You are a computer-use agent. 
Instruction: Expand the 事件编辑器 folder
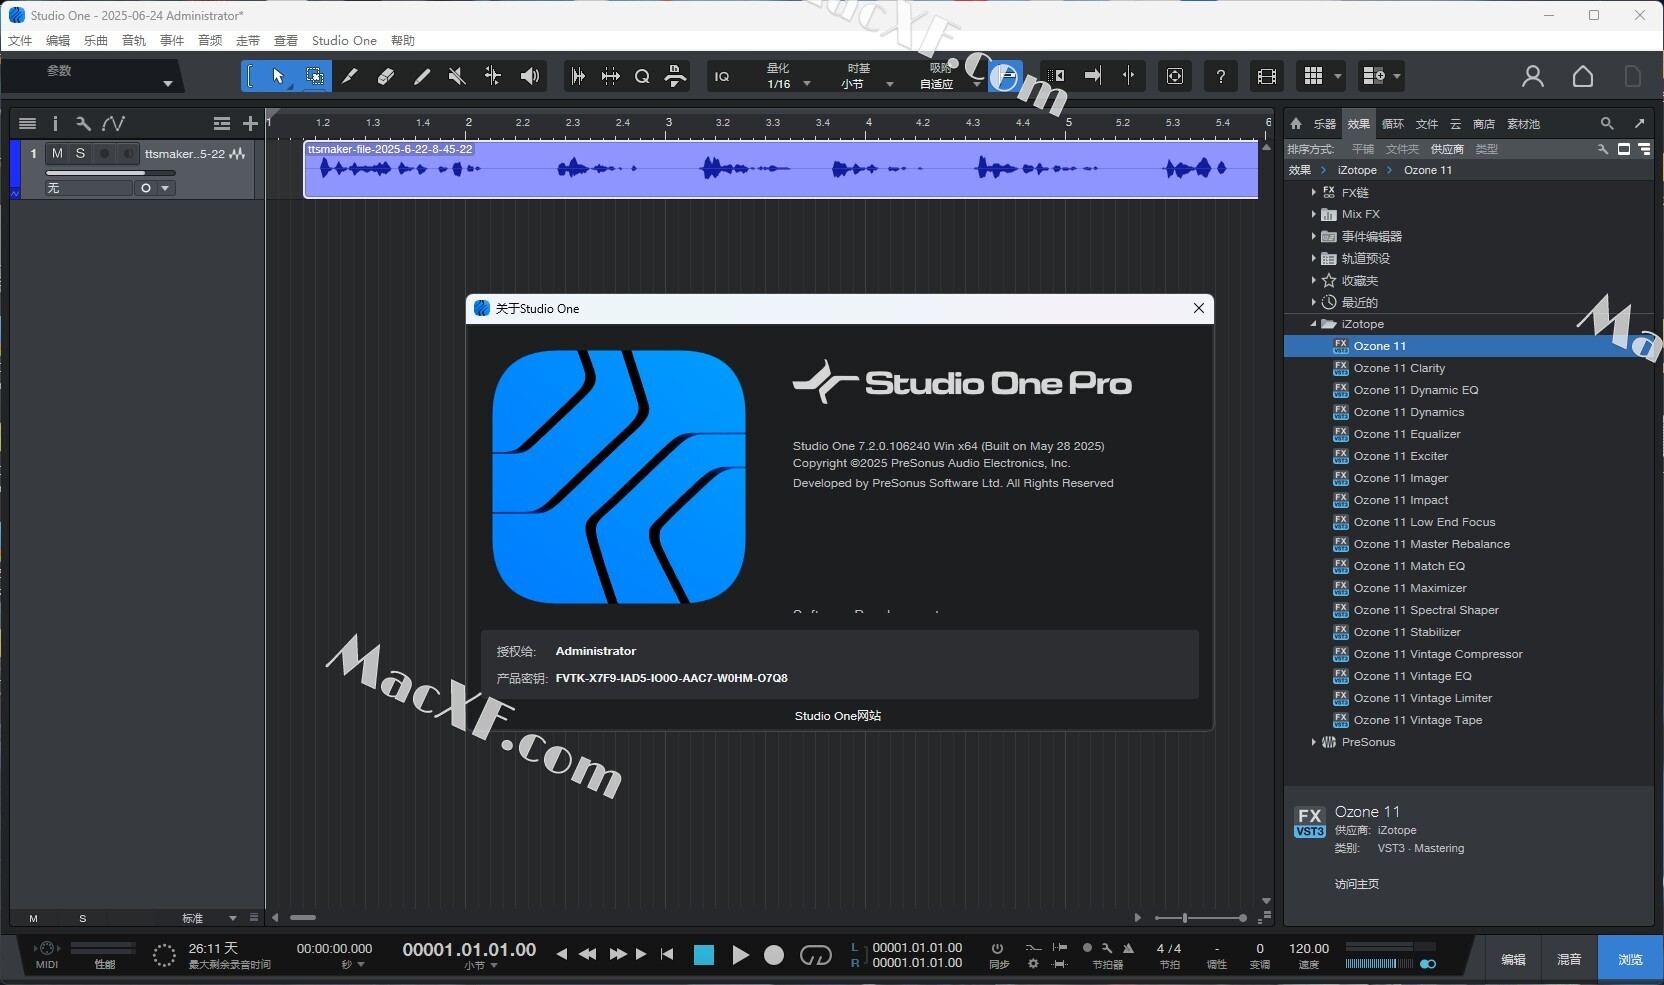[1313, 236]
